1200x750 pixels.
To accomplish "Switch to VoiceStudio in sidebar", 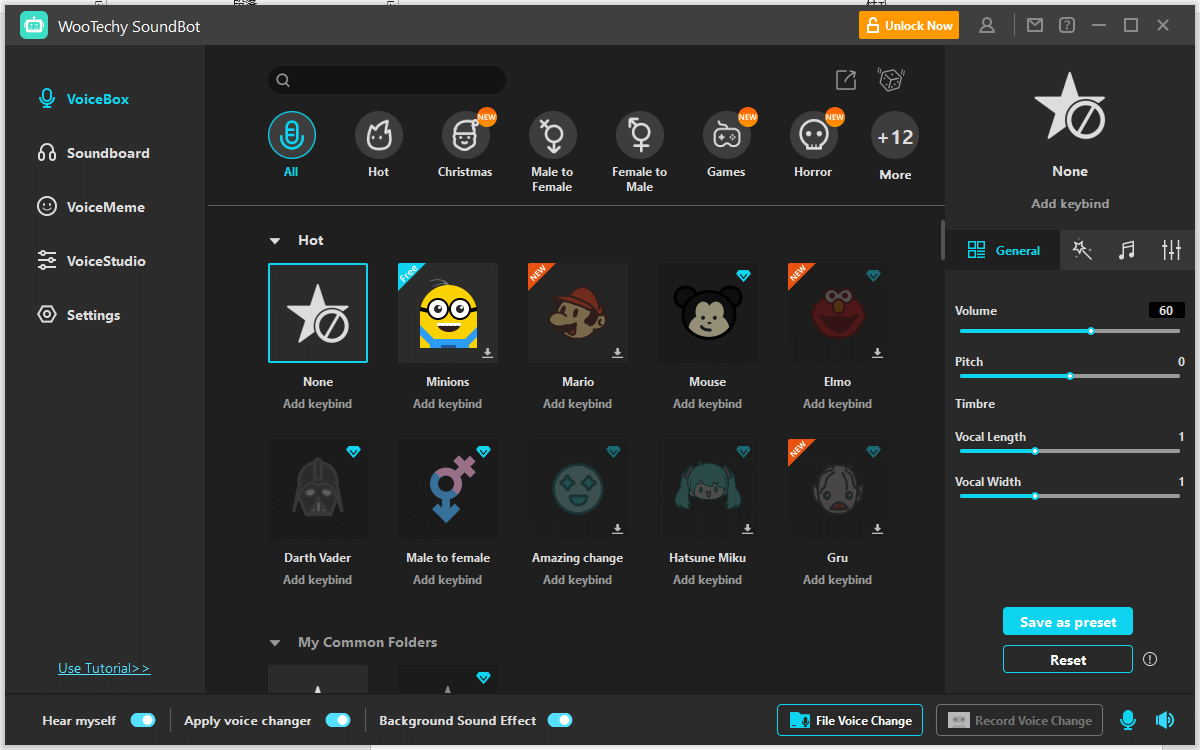I will (105, 261).
